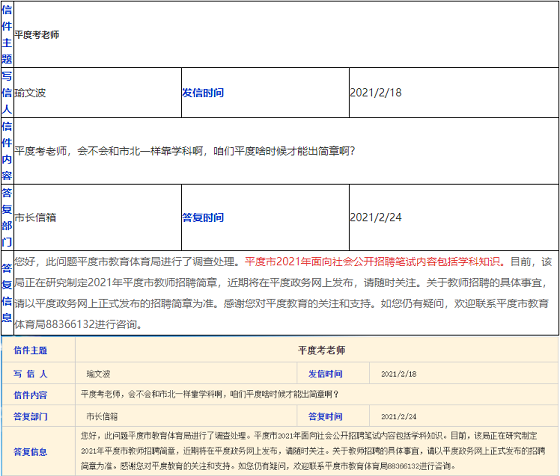
Task: Click the reply date 2021/2/24 in upper table
Action: 376,217
